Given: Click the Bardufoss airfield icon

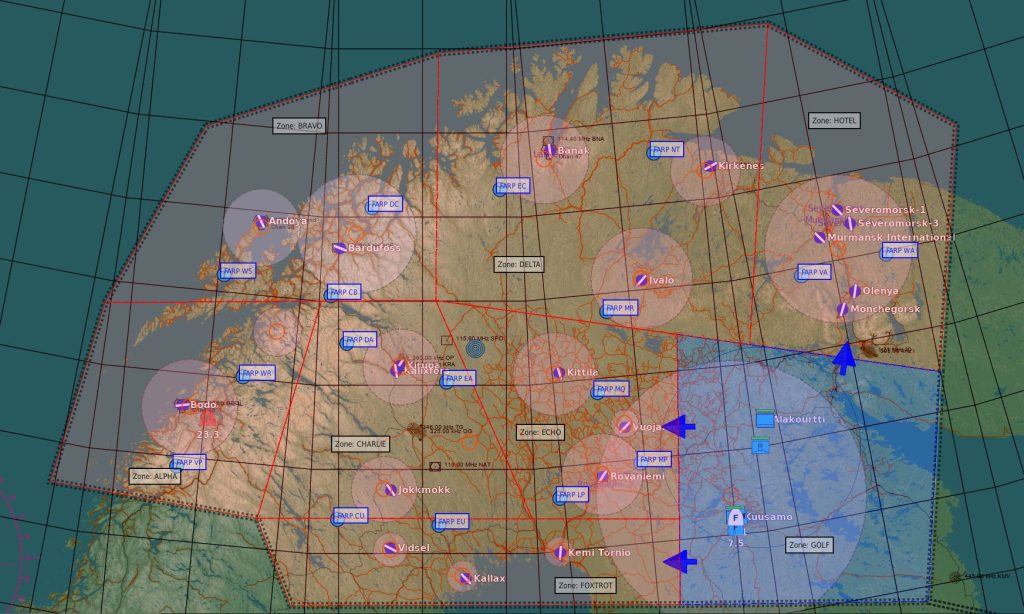Looking at the screenshot, I should [x=339, y=248].
